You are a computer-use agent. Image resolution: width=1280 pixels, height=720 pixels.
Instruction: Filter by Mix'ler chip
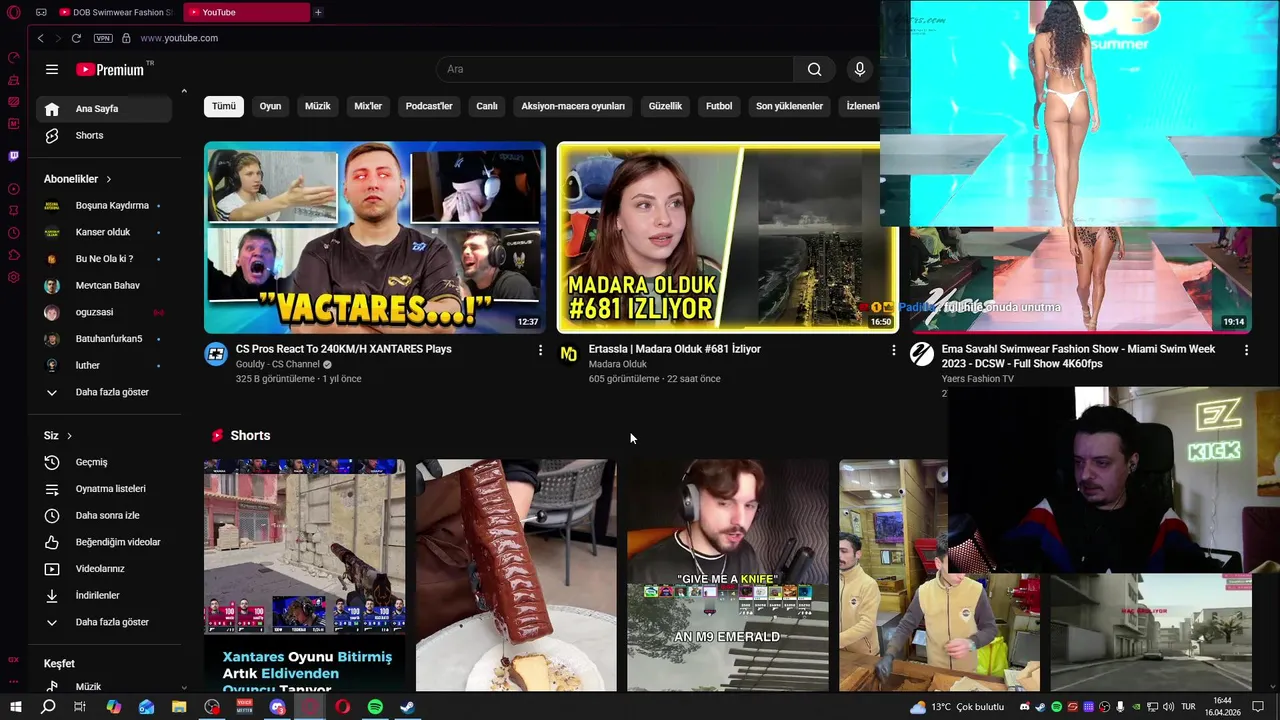click(x=368, y=106)
